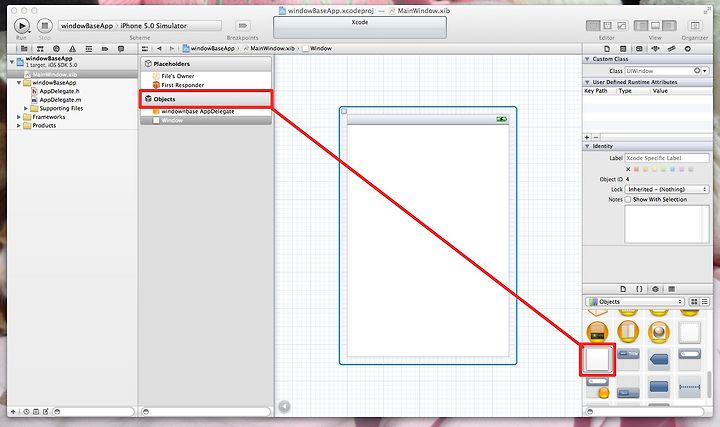The image size is (720, 427).
Task: Show the File Template library
Action: point(623,289)
